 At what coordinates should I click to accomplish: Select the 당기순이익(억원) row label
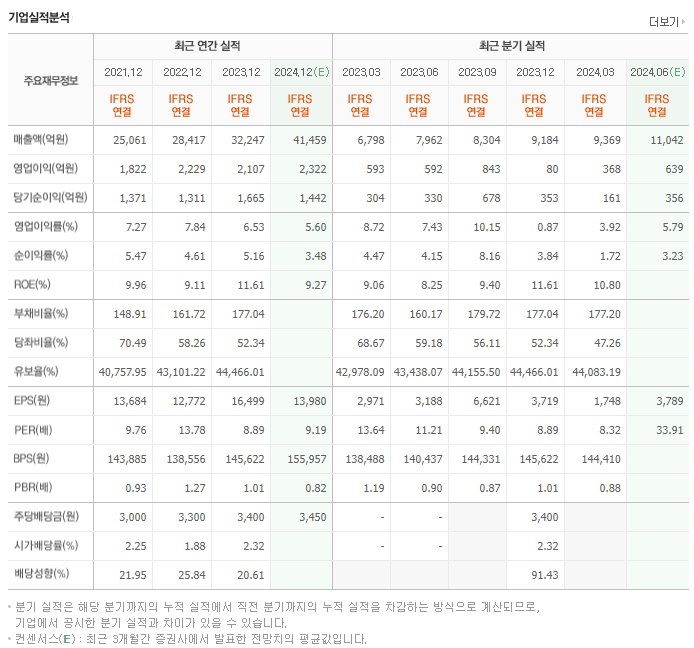50,197
